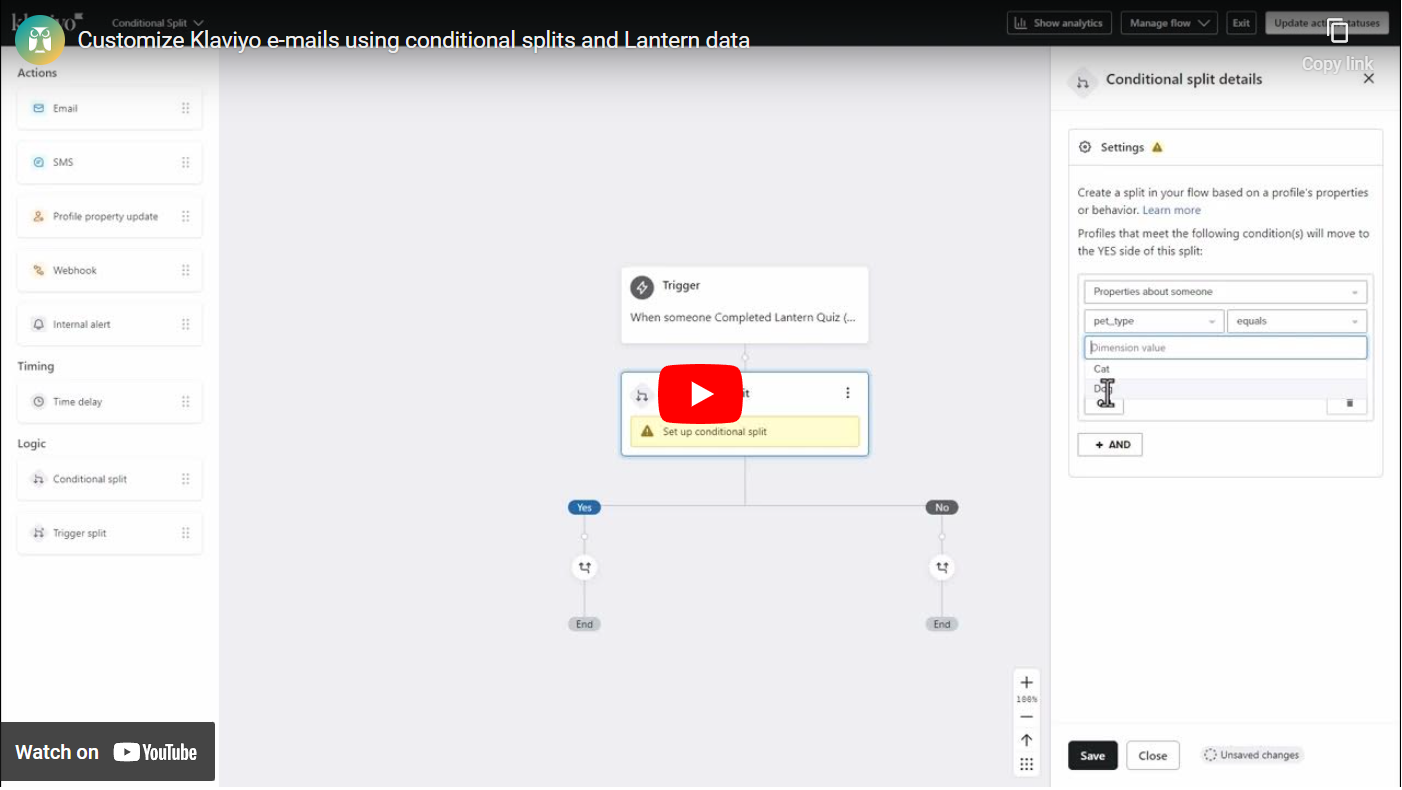
Task: Click the add-step icon under Yes branch
Action: click(x=585, y=567)
